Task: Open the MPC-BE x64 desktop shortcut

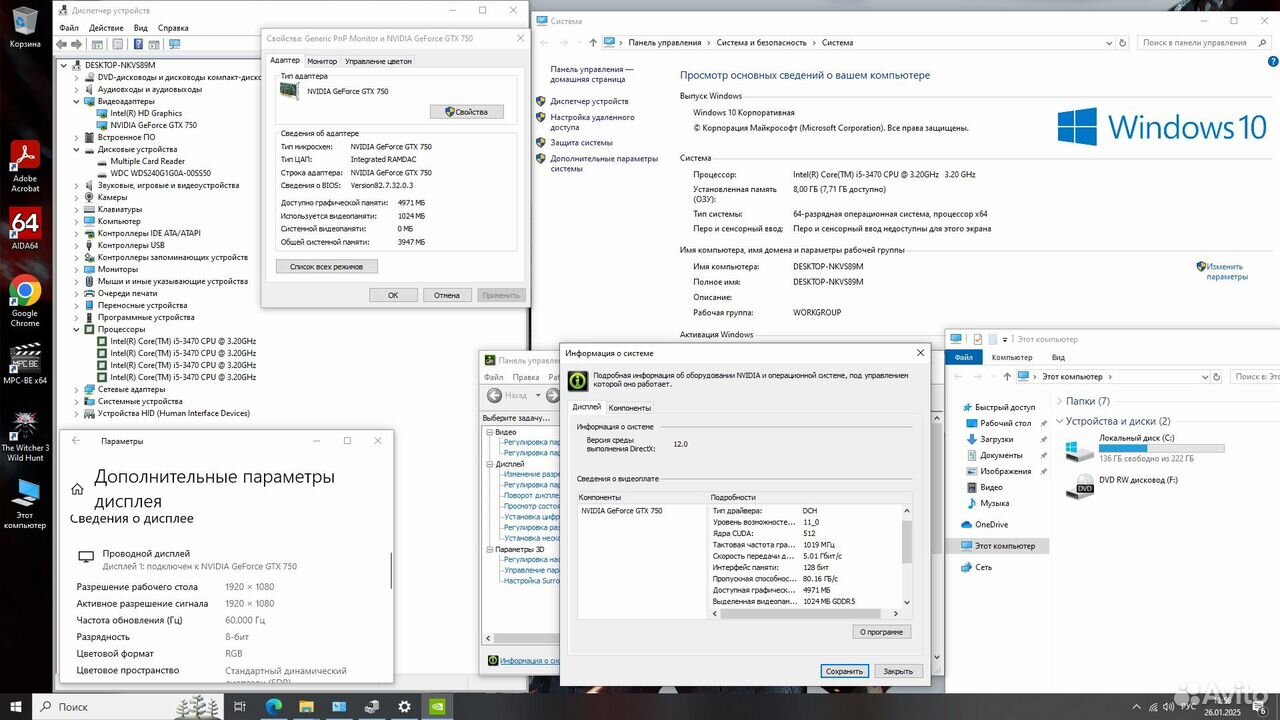Action: pyautogui.click(x=25, y=363)
